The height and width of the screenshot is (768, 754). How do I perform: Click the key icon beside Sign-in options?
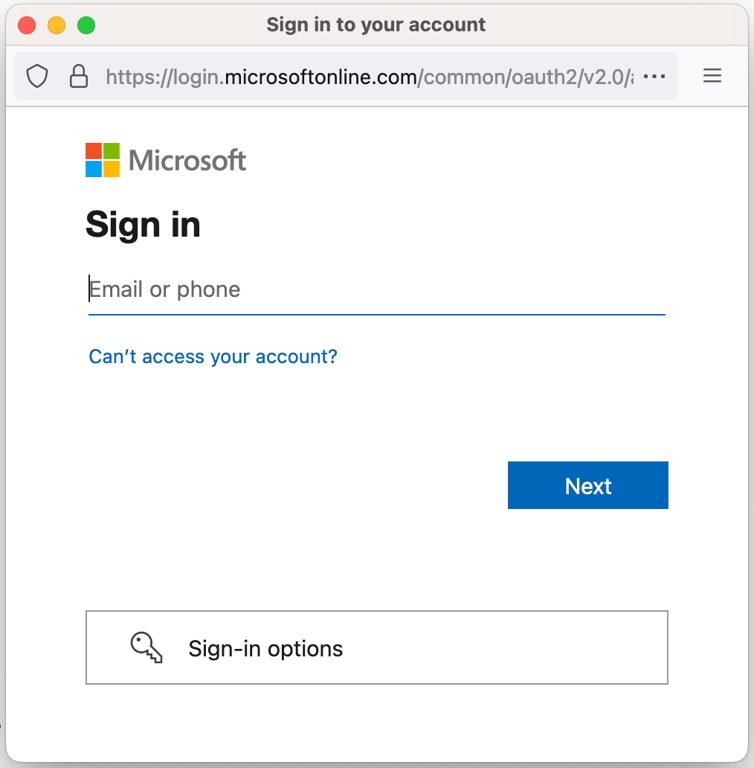[x=146, y=648]
